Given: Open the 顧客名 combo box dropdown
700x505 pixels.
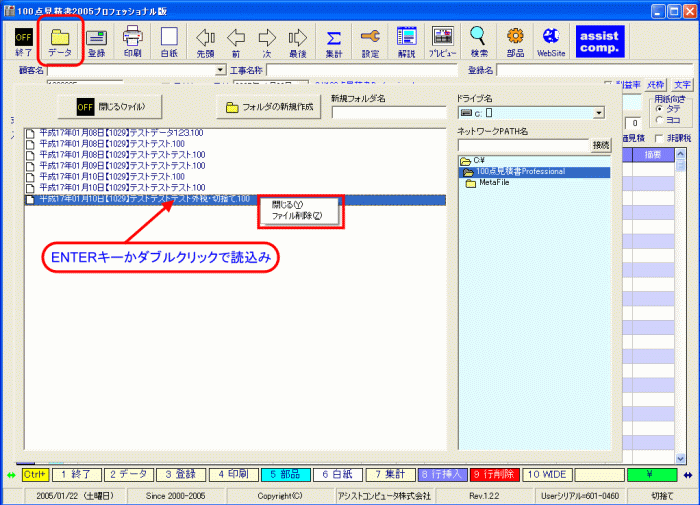Looking at the screenshot, I should coord(221,71).
